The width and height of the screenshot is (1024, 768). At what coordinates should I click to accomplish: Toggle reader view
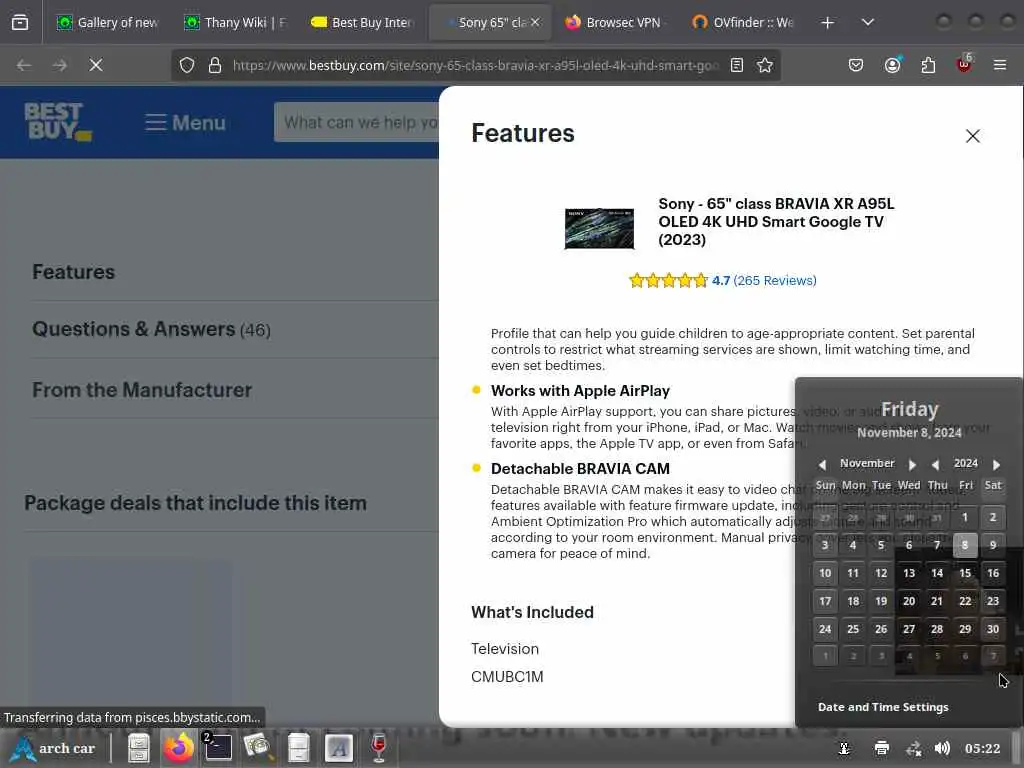[x=737, y=65]
